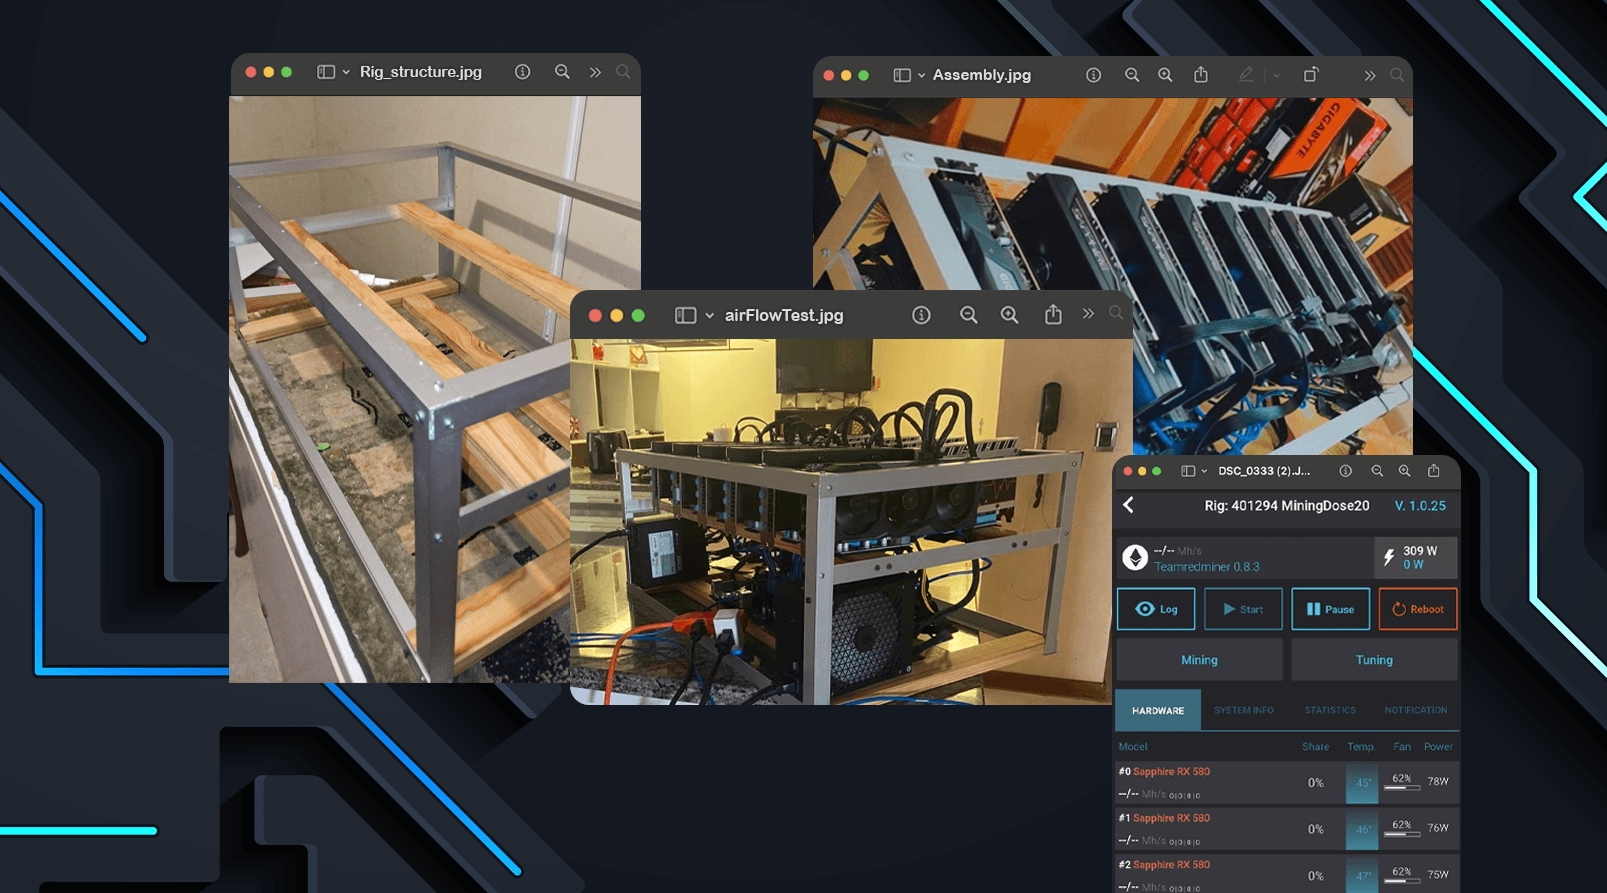Select the 309 W power consumption box
This screenshot has height=893, width=1607.
pos(1415,557)
